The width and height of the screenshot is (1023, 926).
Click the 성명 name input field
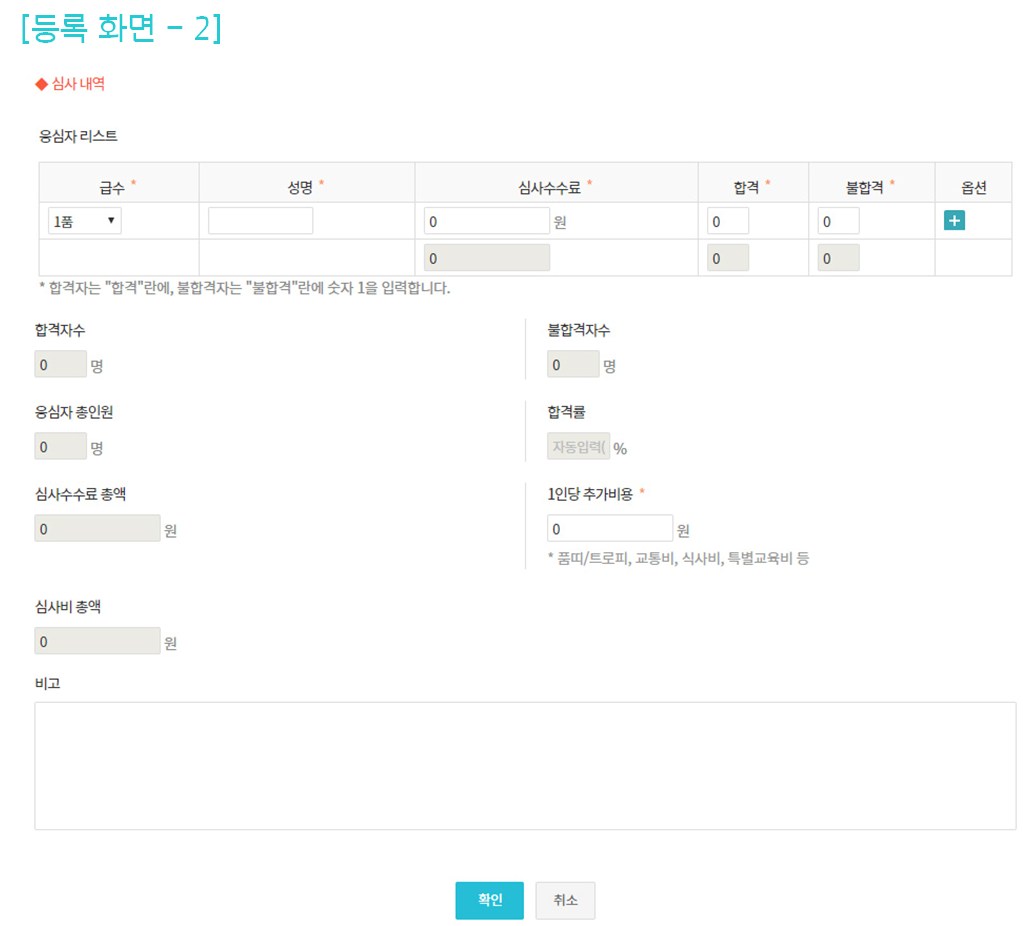tap(260, 221)
